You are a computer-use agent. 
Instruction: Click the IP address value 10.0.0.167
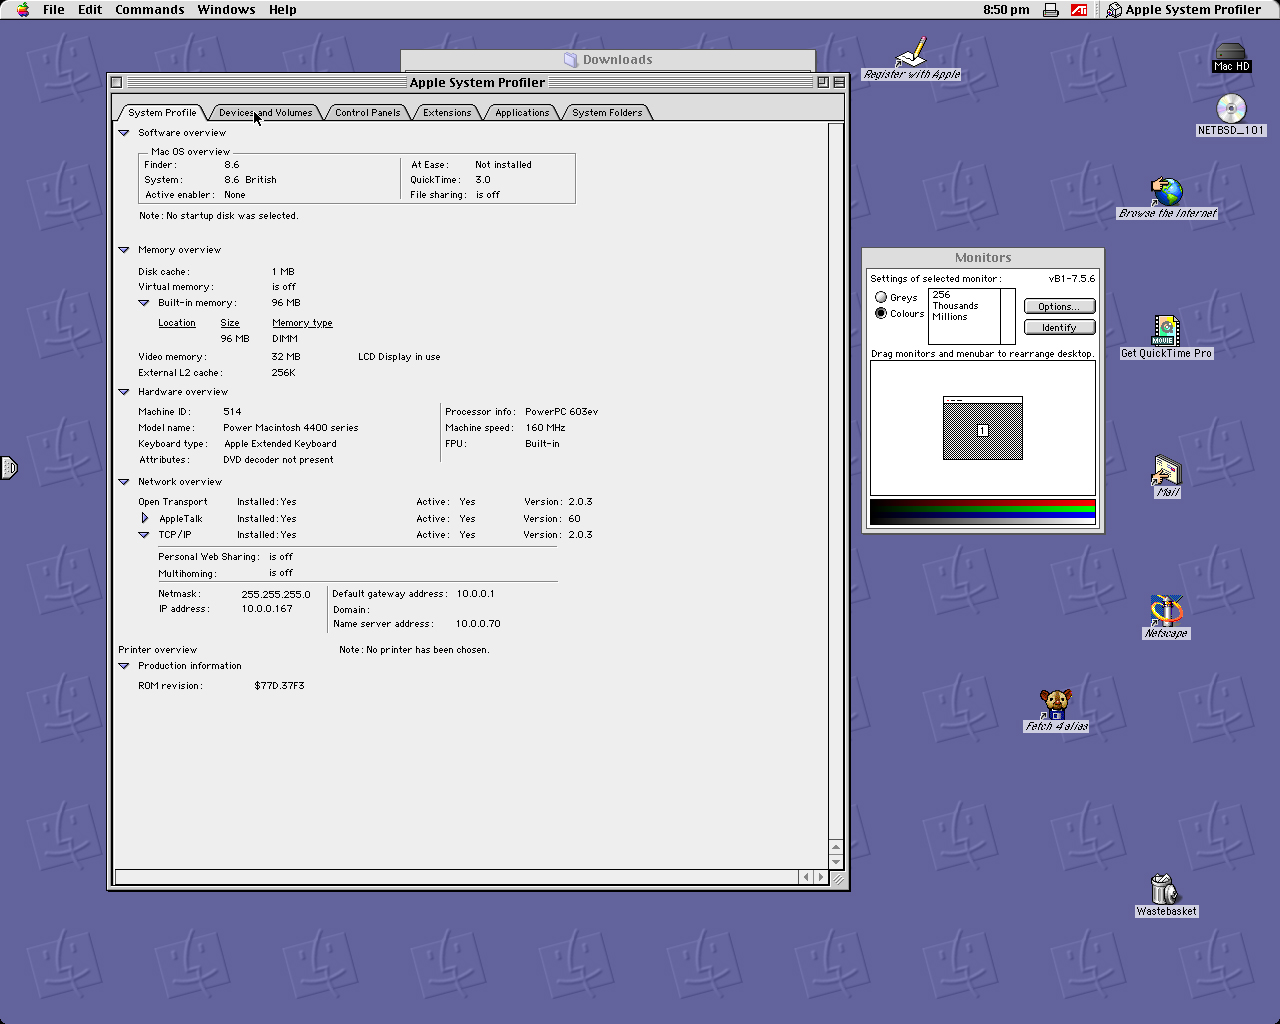point(267,609)
